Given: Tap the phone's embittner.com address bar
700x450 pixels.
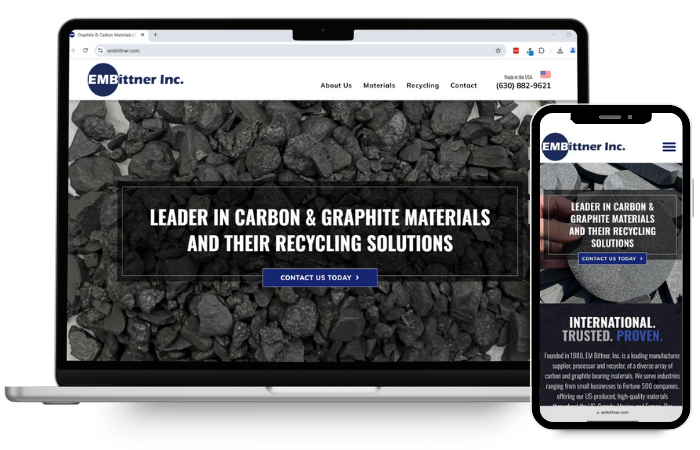Looking at the screenshot, I should pyautogui.click(x=612, y=412).
